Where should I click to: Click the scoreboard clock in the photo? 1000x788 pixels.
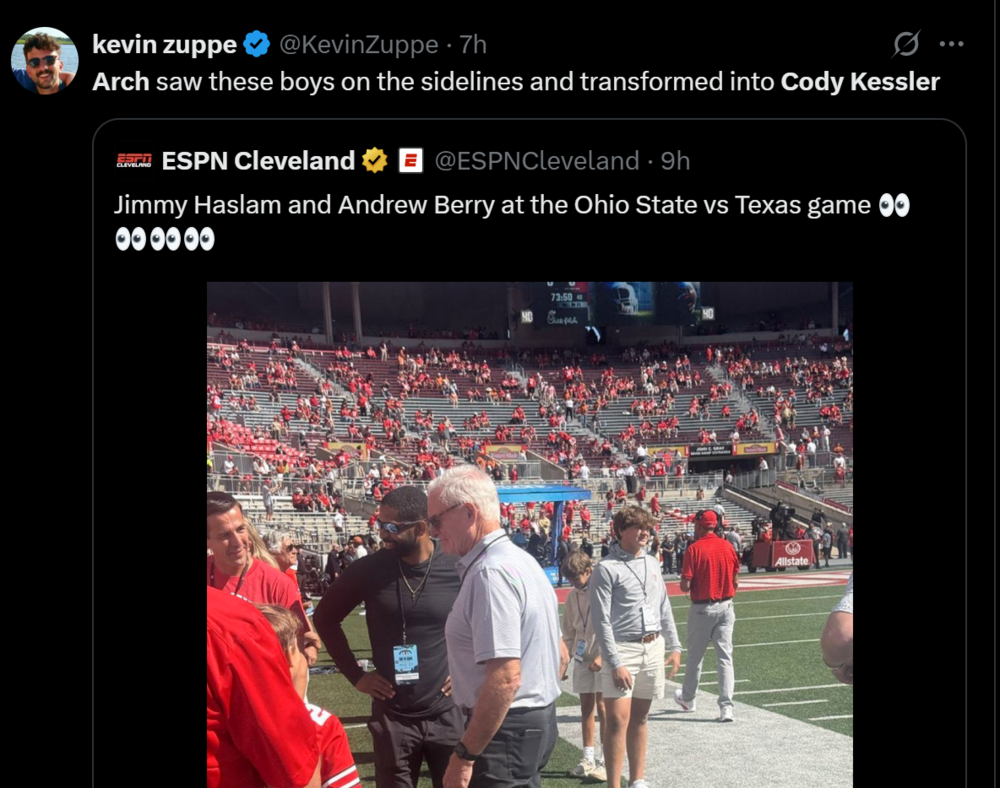[x=561, y=297]
